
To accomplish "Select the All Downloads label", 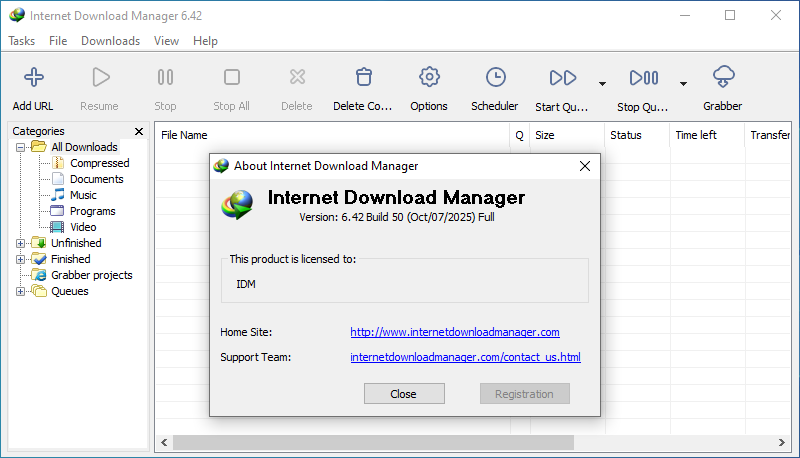I will 85,147.
